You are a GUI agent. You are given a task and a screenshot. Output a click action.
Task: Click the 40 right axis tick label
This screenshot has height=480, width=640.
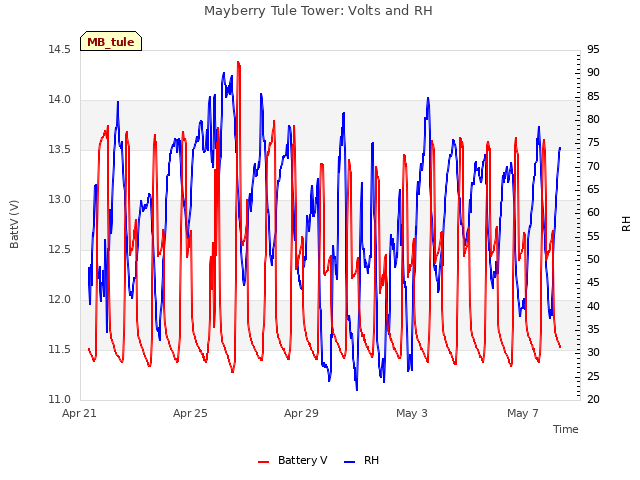coord(593,306)
